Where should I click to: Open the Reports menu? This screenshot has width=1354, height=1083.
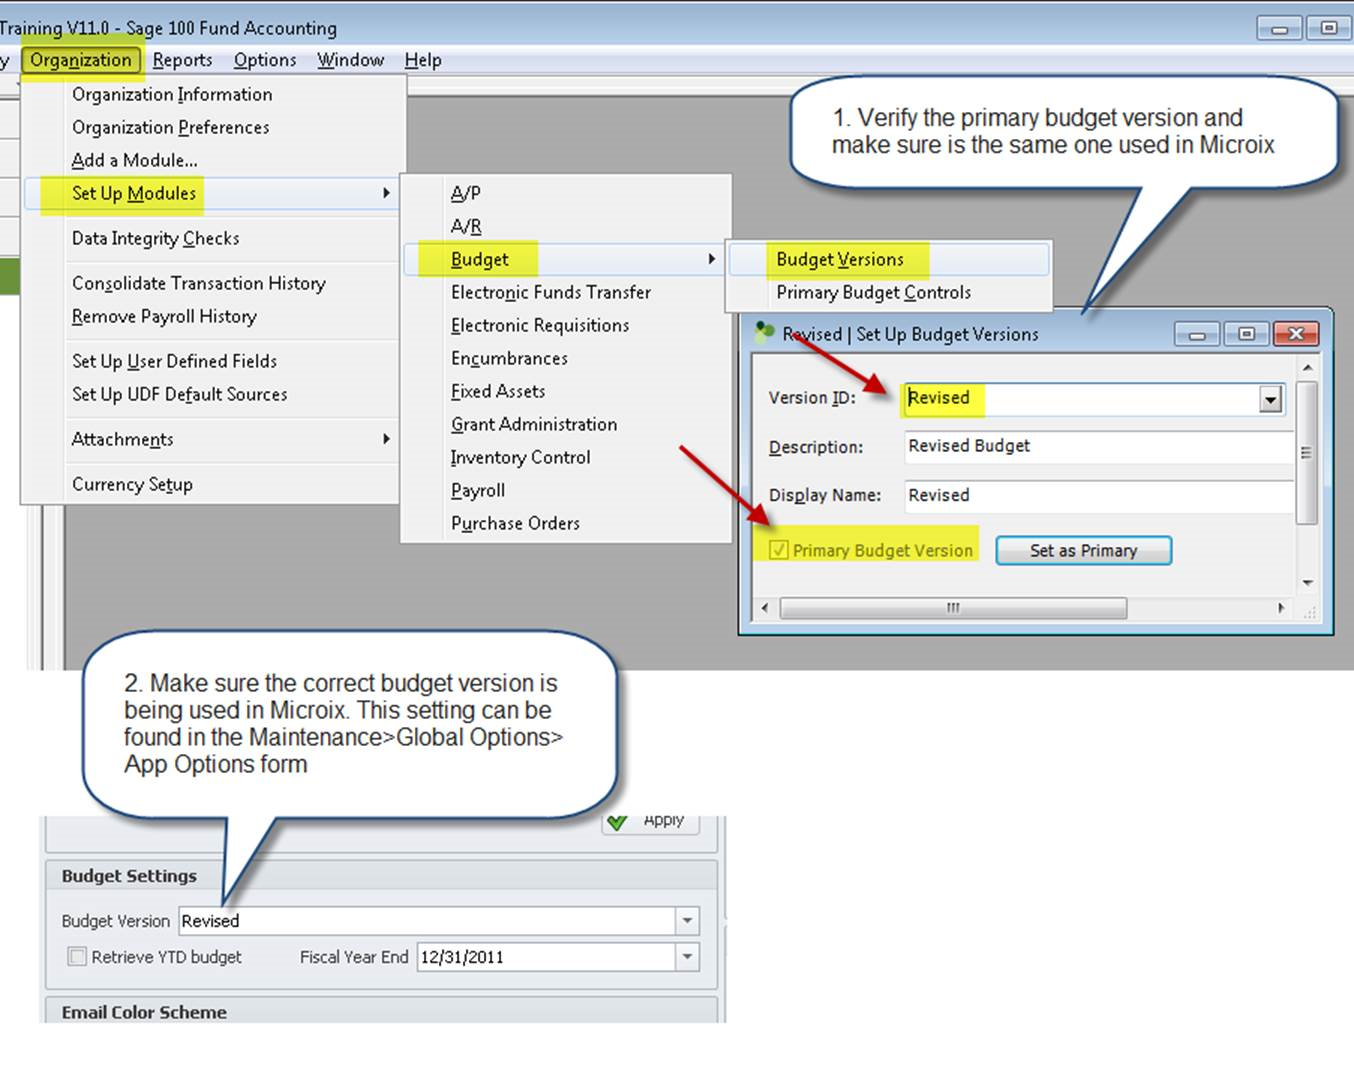[182, 60]
